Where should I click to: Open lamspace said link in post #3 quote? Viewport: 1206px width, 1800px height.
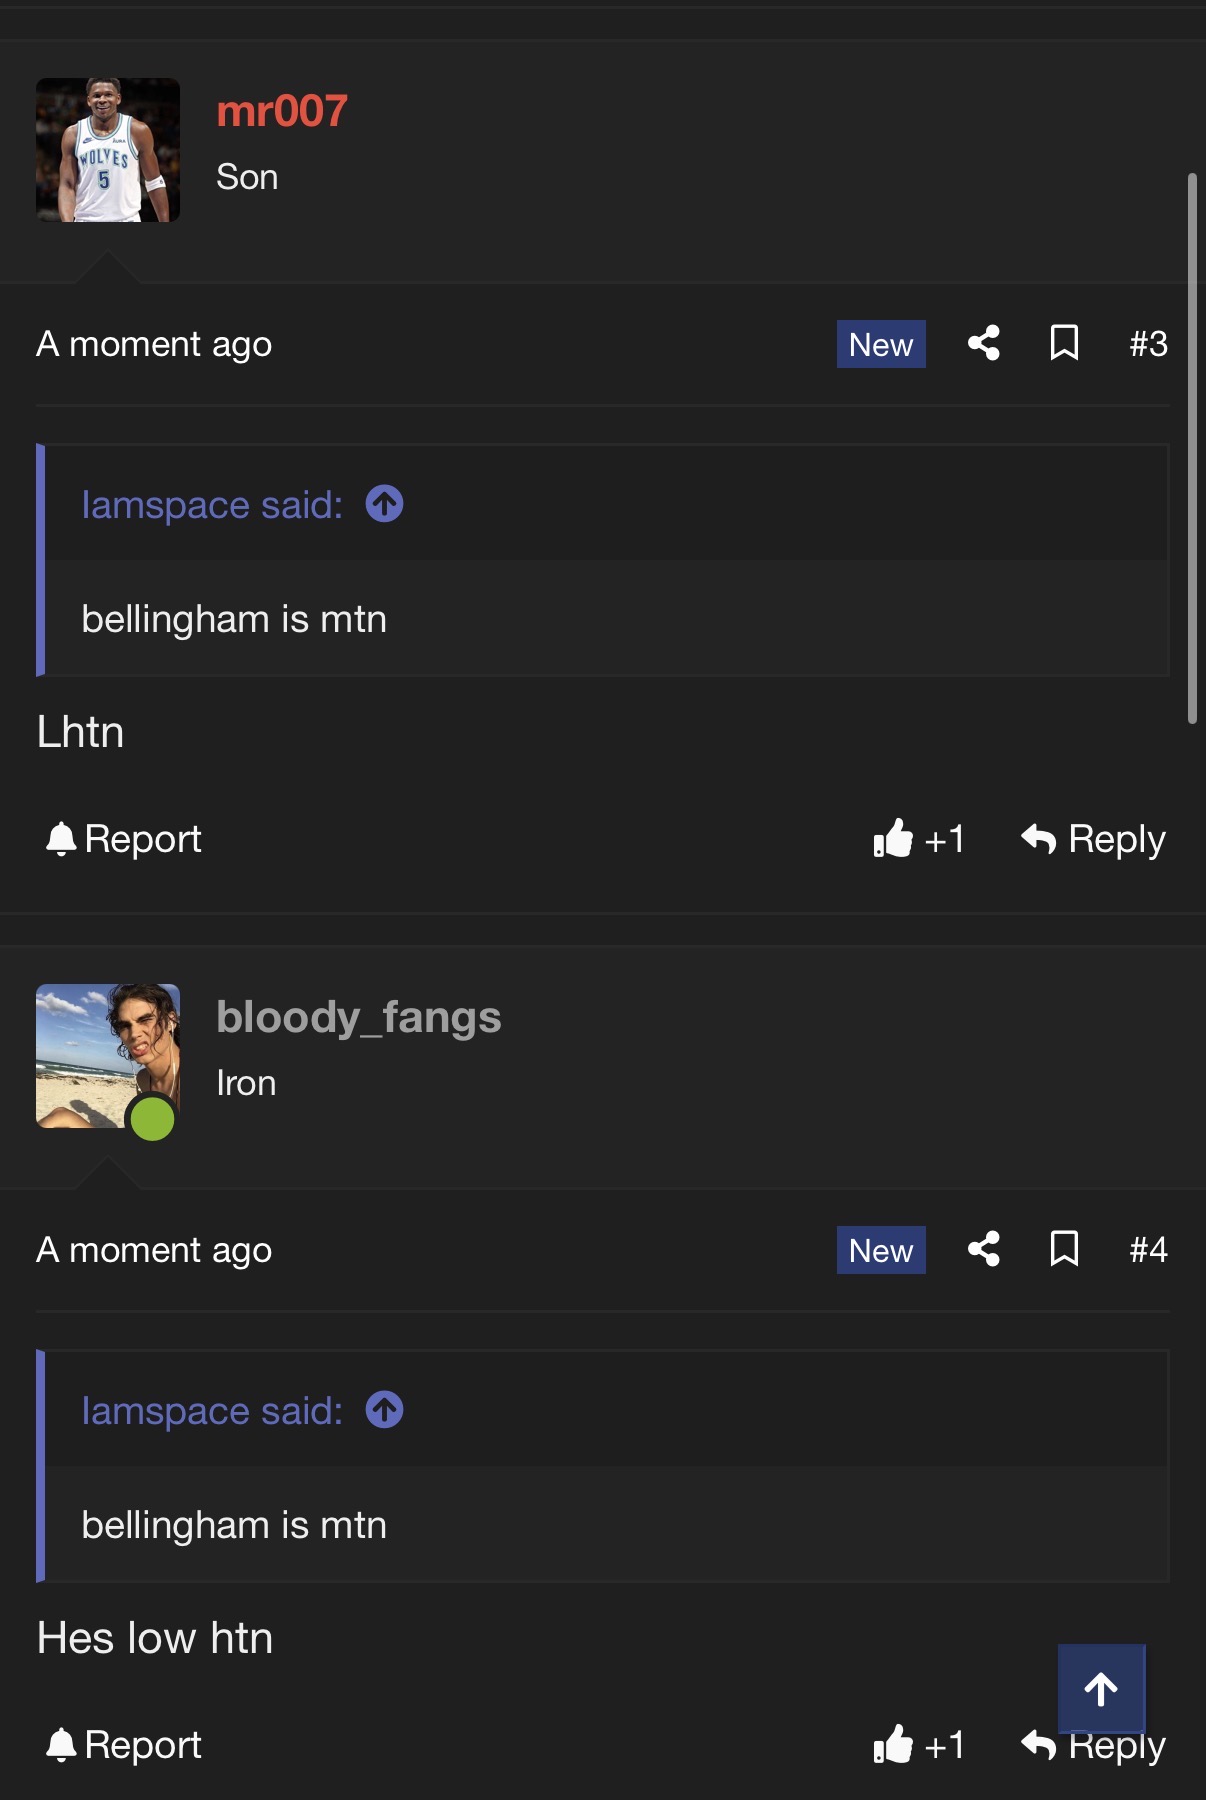pyautogui.click(x=212, y=505)
